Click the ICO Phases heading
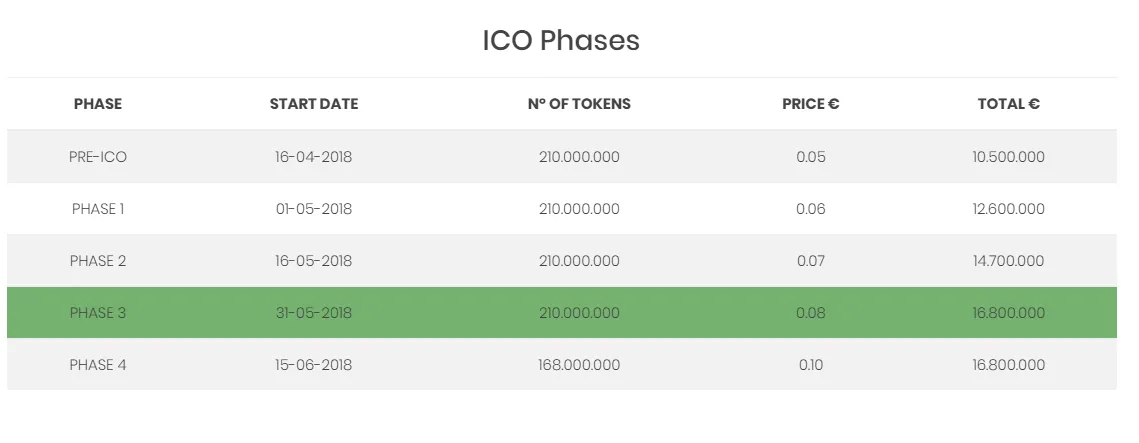Image resolution: width=1139 pixels, height=443 pixels. 561,40
